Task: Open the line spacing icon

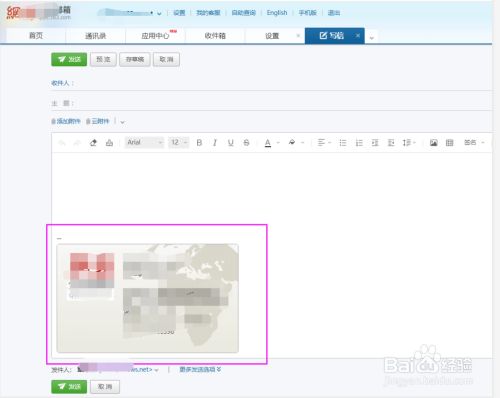Action: point(407,143)
